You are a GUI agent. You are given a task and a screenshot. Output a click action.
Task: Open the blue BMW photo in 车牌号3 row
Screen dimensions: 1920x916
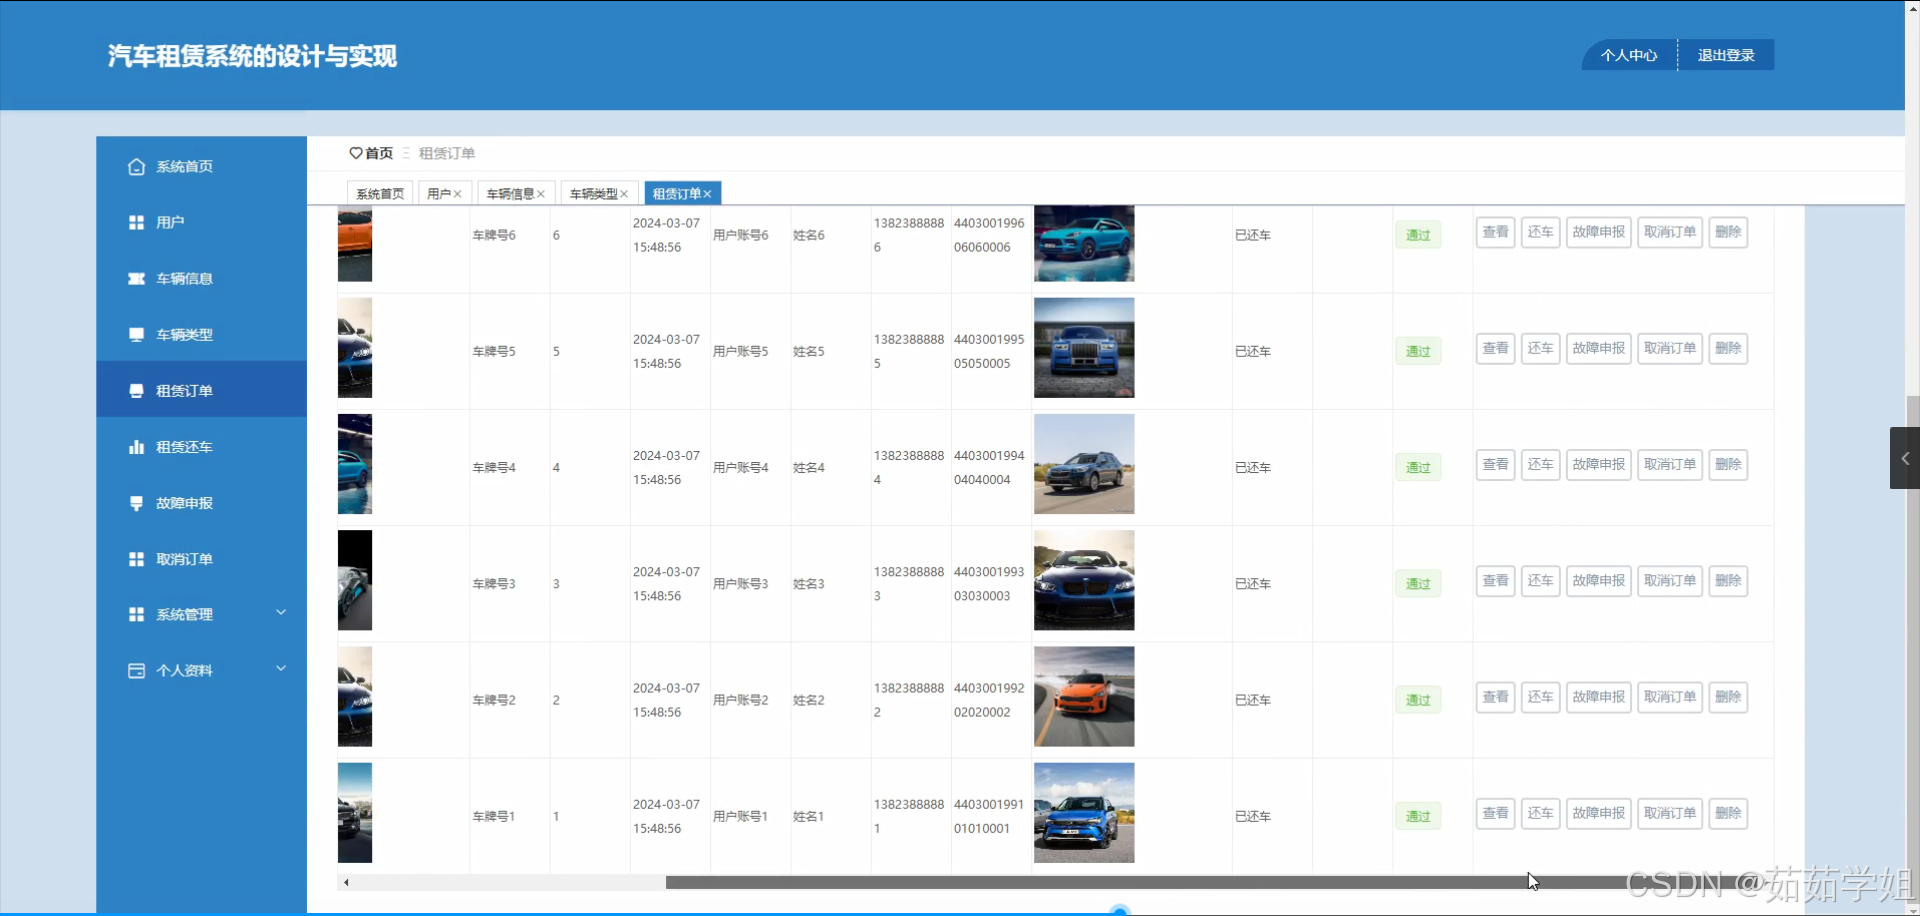click(x=1084, y=580)
